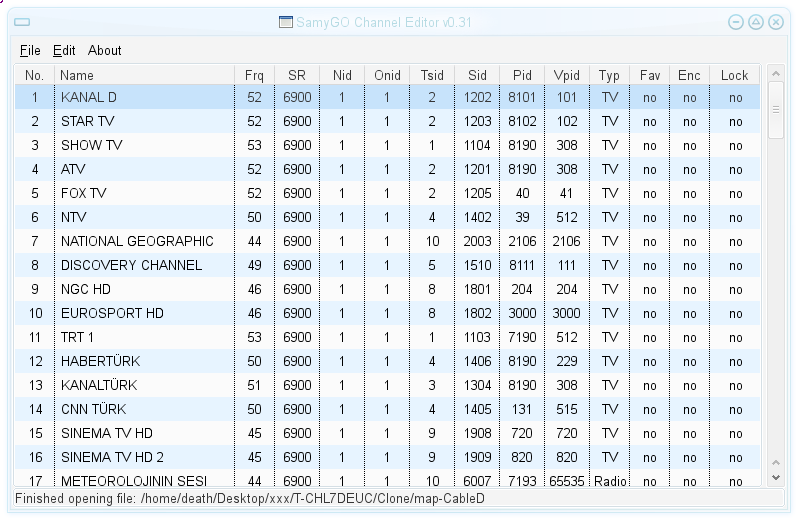Click Sid value 1202 of KANAL D
Screen dimensions: 796x518
(x=477, y=97)
